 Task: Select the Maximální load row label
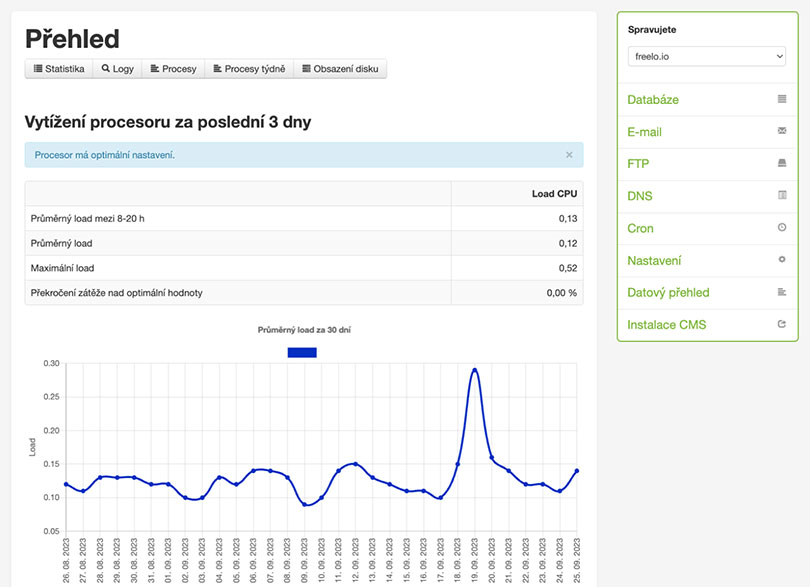point(63,268)
